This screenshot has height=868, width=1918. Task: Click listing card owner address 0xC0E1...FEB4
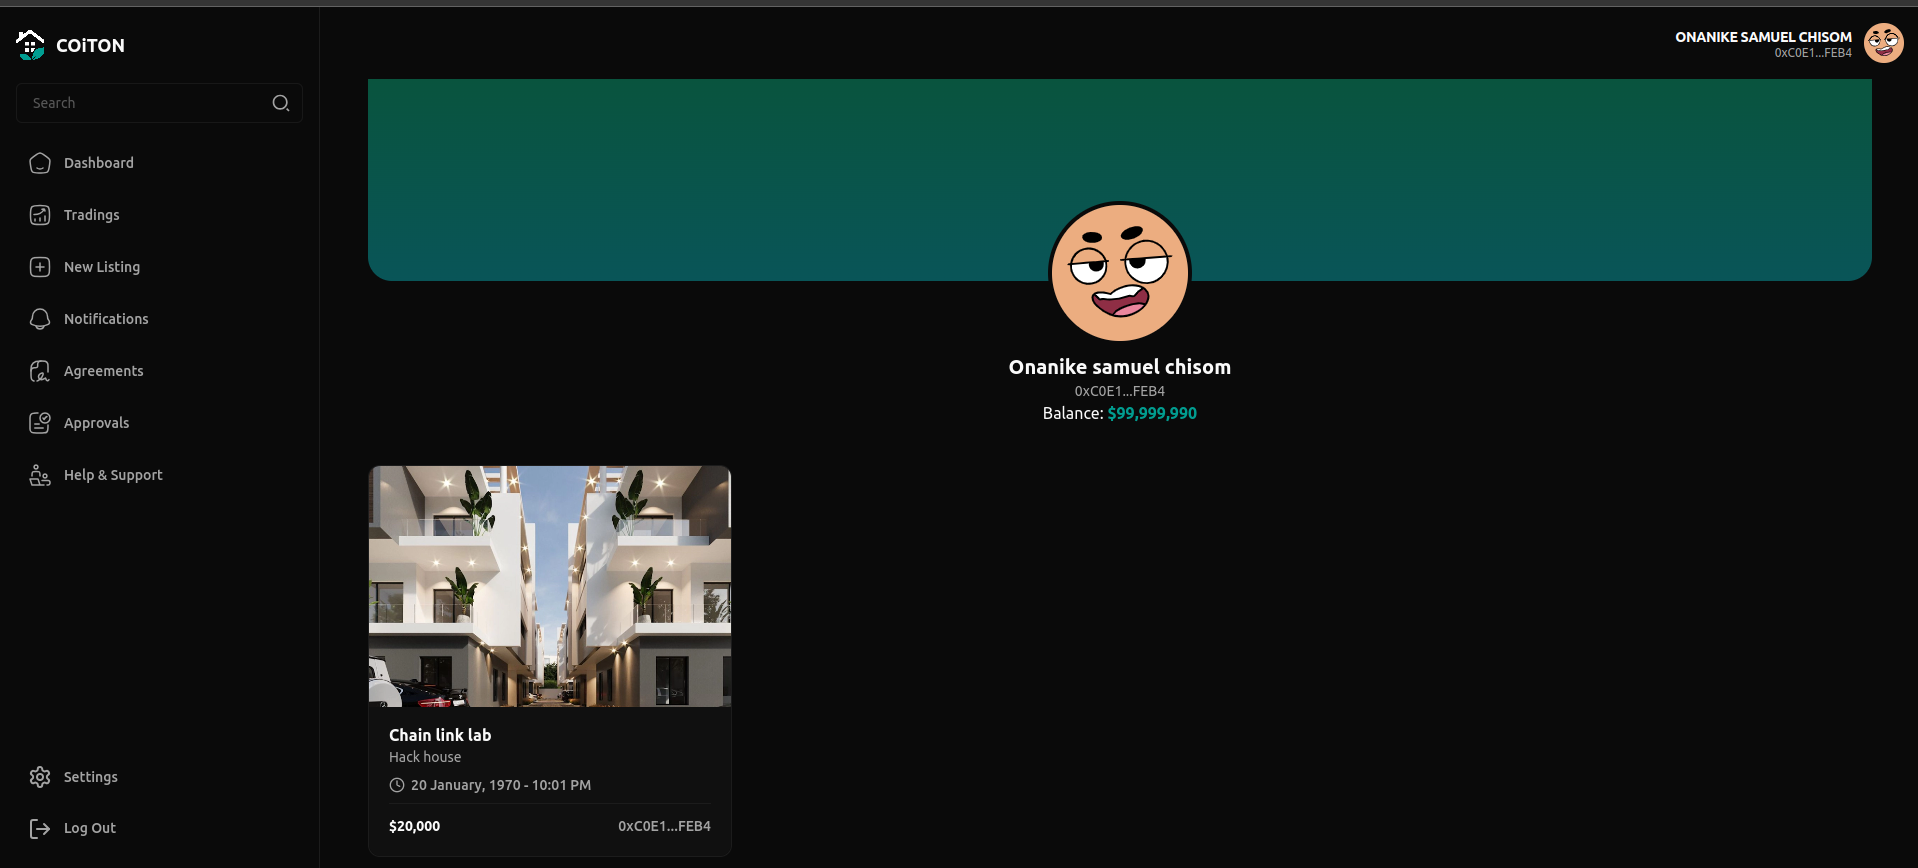point(664,826)
